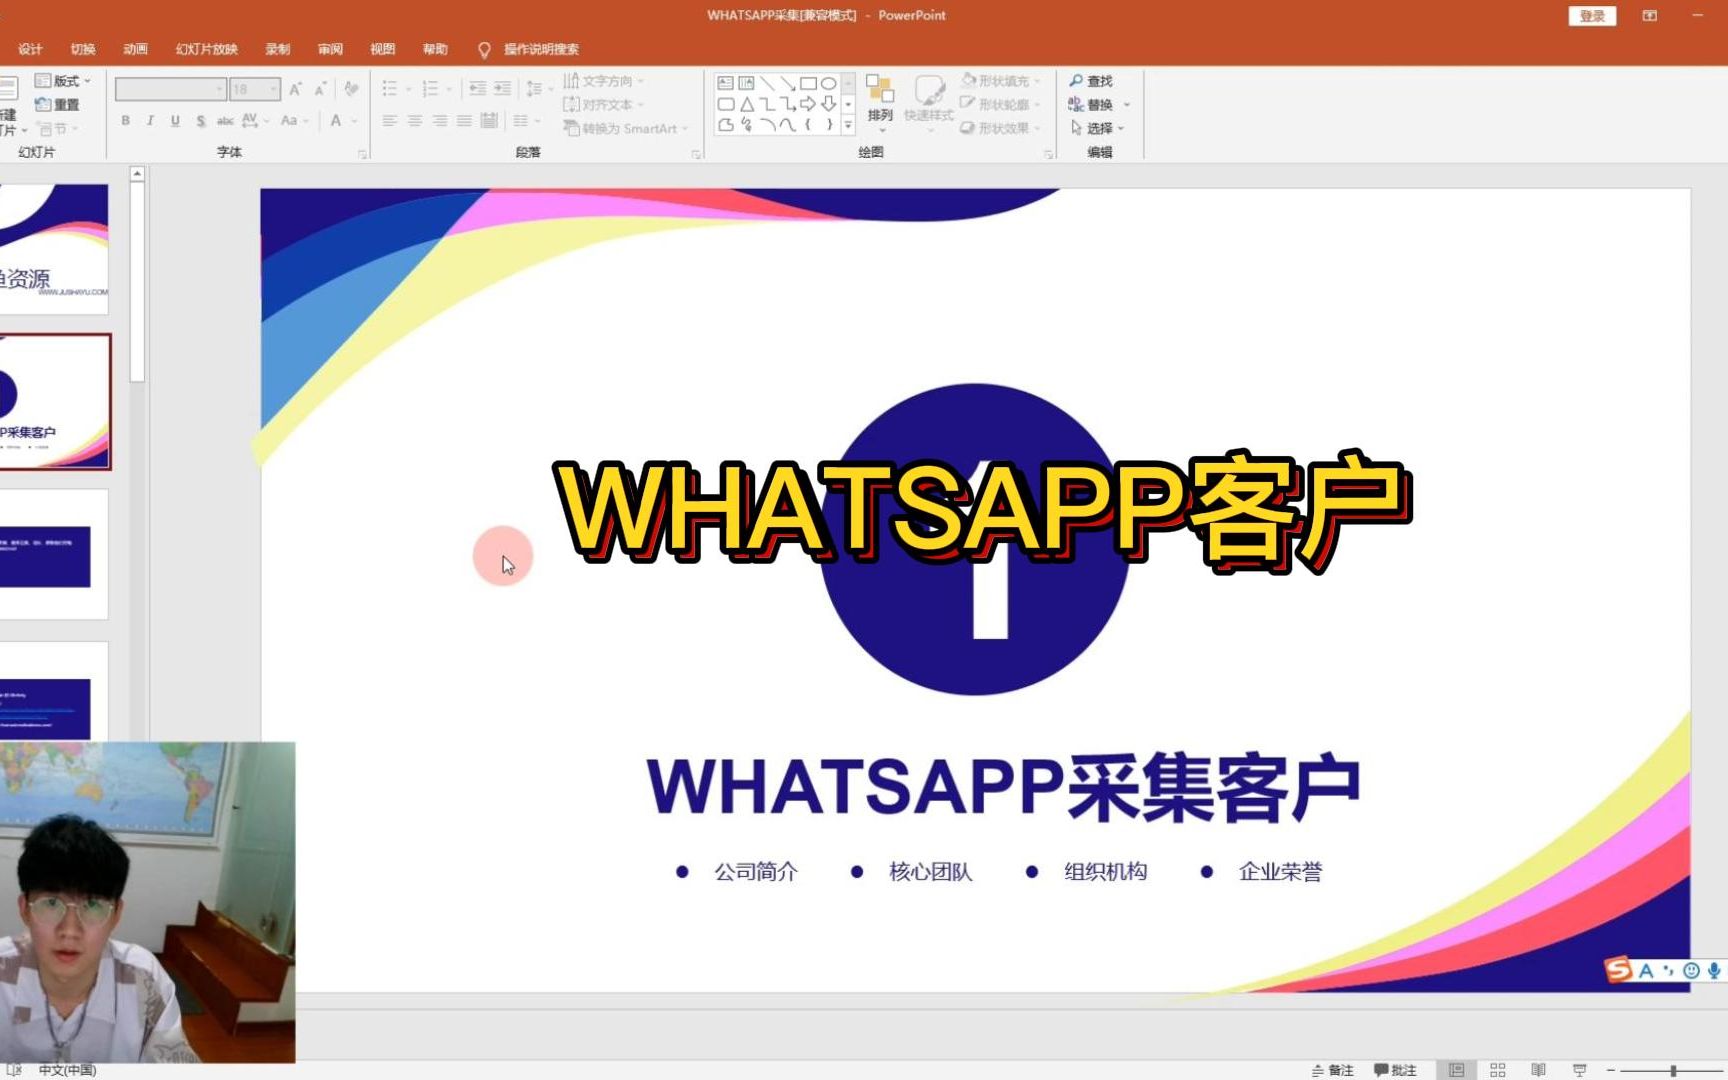Click the strikethrough button

(225, 120)
